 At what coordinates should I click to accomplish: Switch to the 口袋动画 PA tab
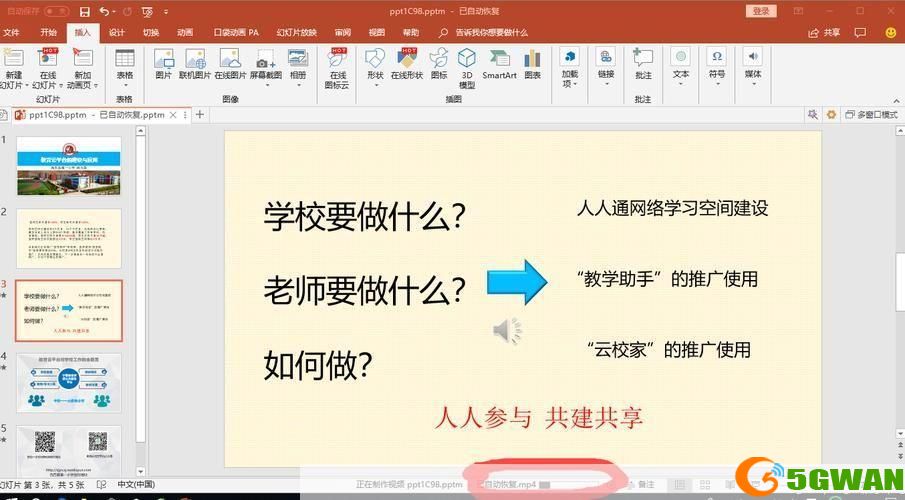click(236, 32)
